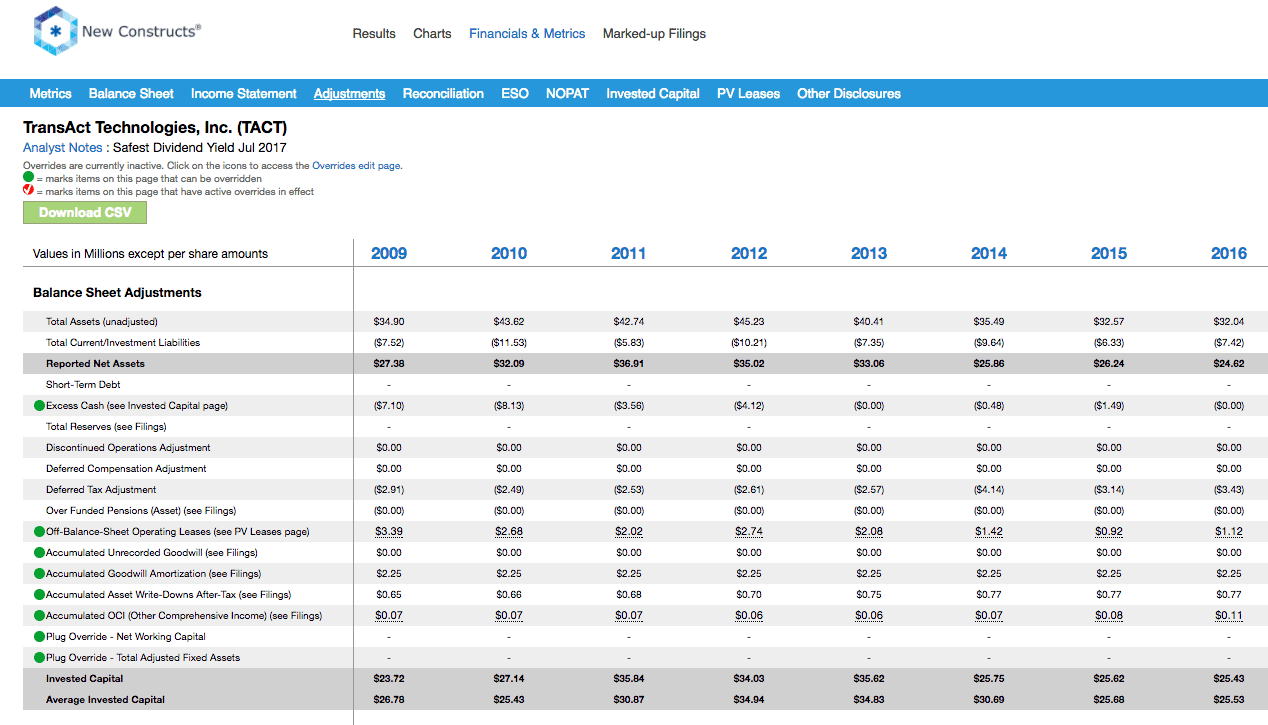The height and width of the screenshot is (725, 1268).
Task: Click the Deferred Tax Adjustment row label
Action: (x=101, y=490)
